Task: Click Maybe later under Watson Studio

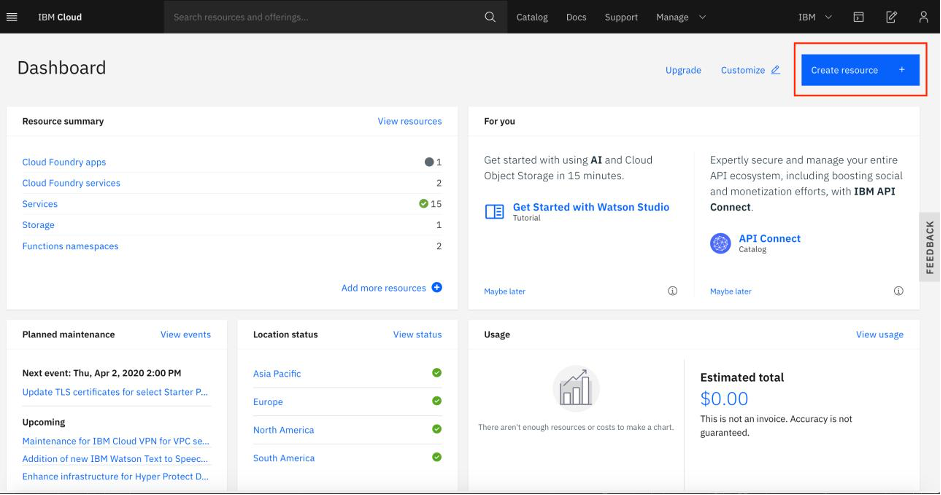Action: click(x=504, y=292)
